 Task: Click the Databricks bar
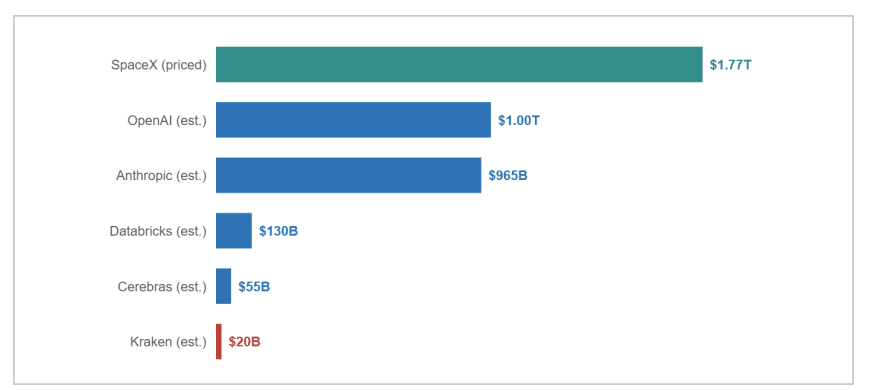(x=233, y=231)
